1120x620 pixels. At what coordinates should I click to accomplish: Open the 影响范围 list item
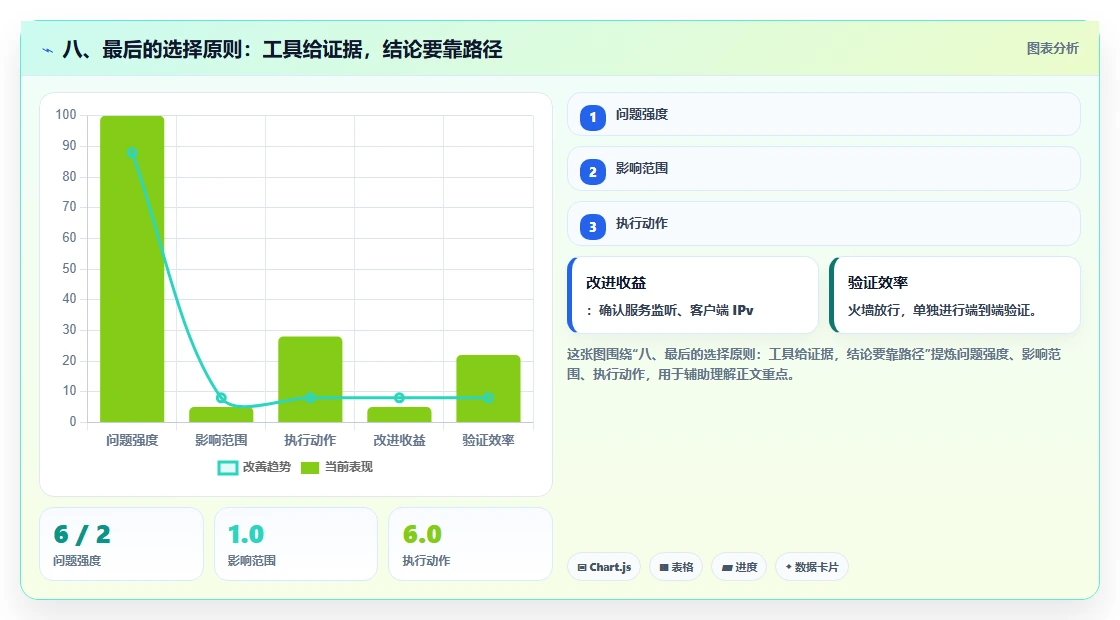pyautogui.click(x=824, y=169)
